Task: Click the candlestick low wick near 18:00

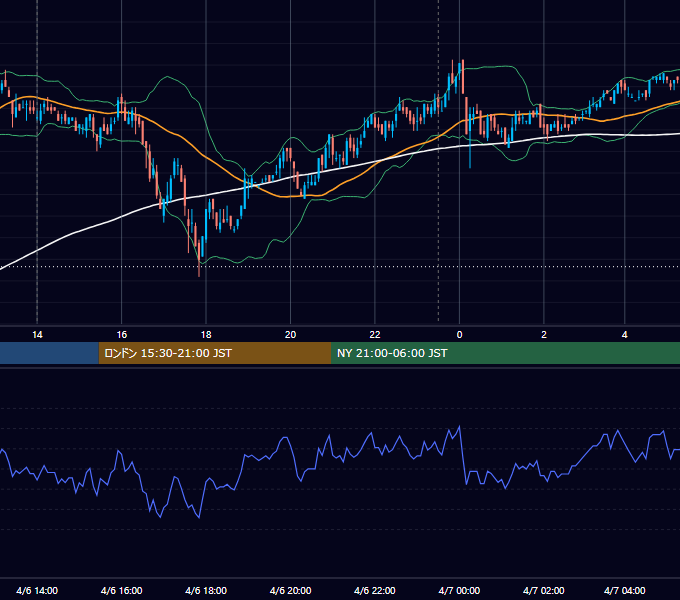Action: (199, 269)
